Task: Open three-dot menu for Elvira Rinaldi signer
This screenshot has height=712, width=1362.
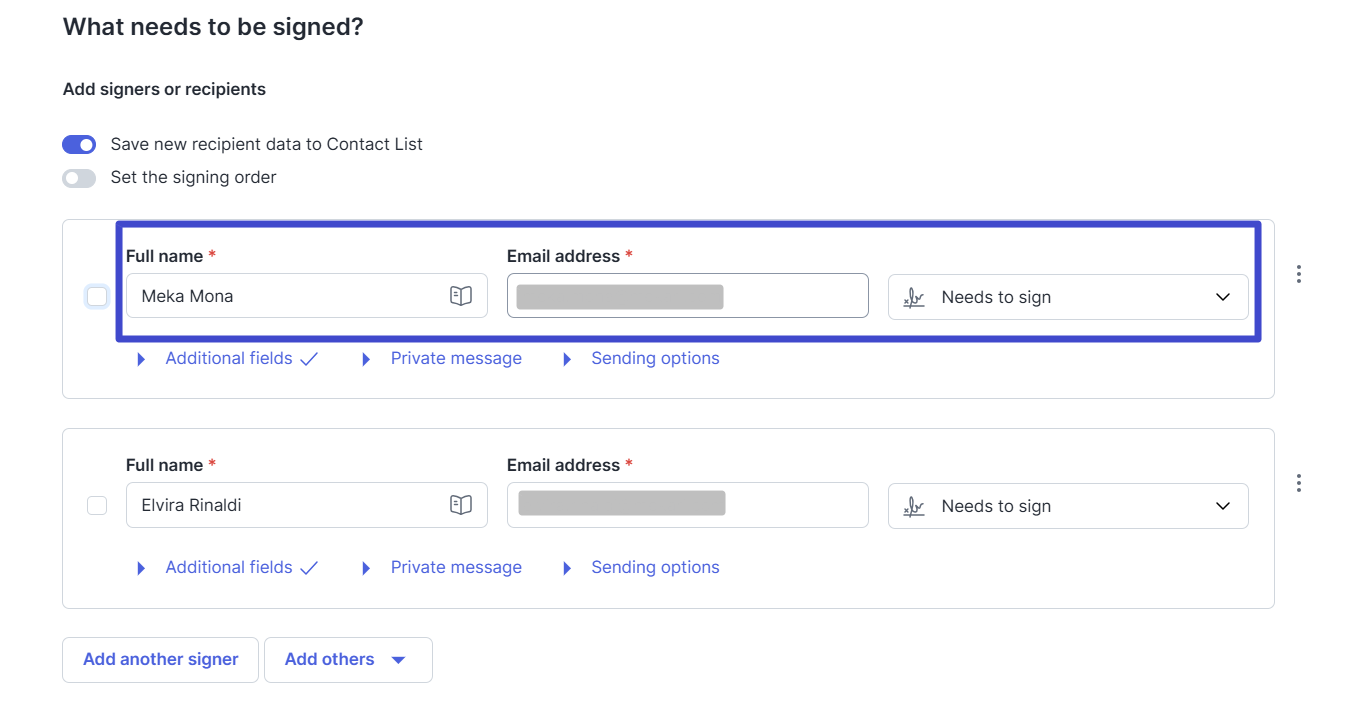Action: [1298, 483]
